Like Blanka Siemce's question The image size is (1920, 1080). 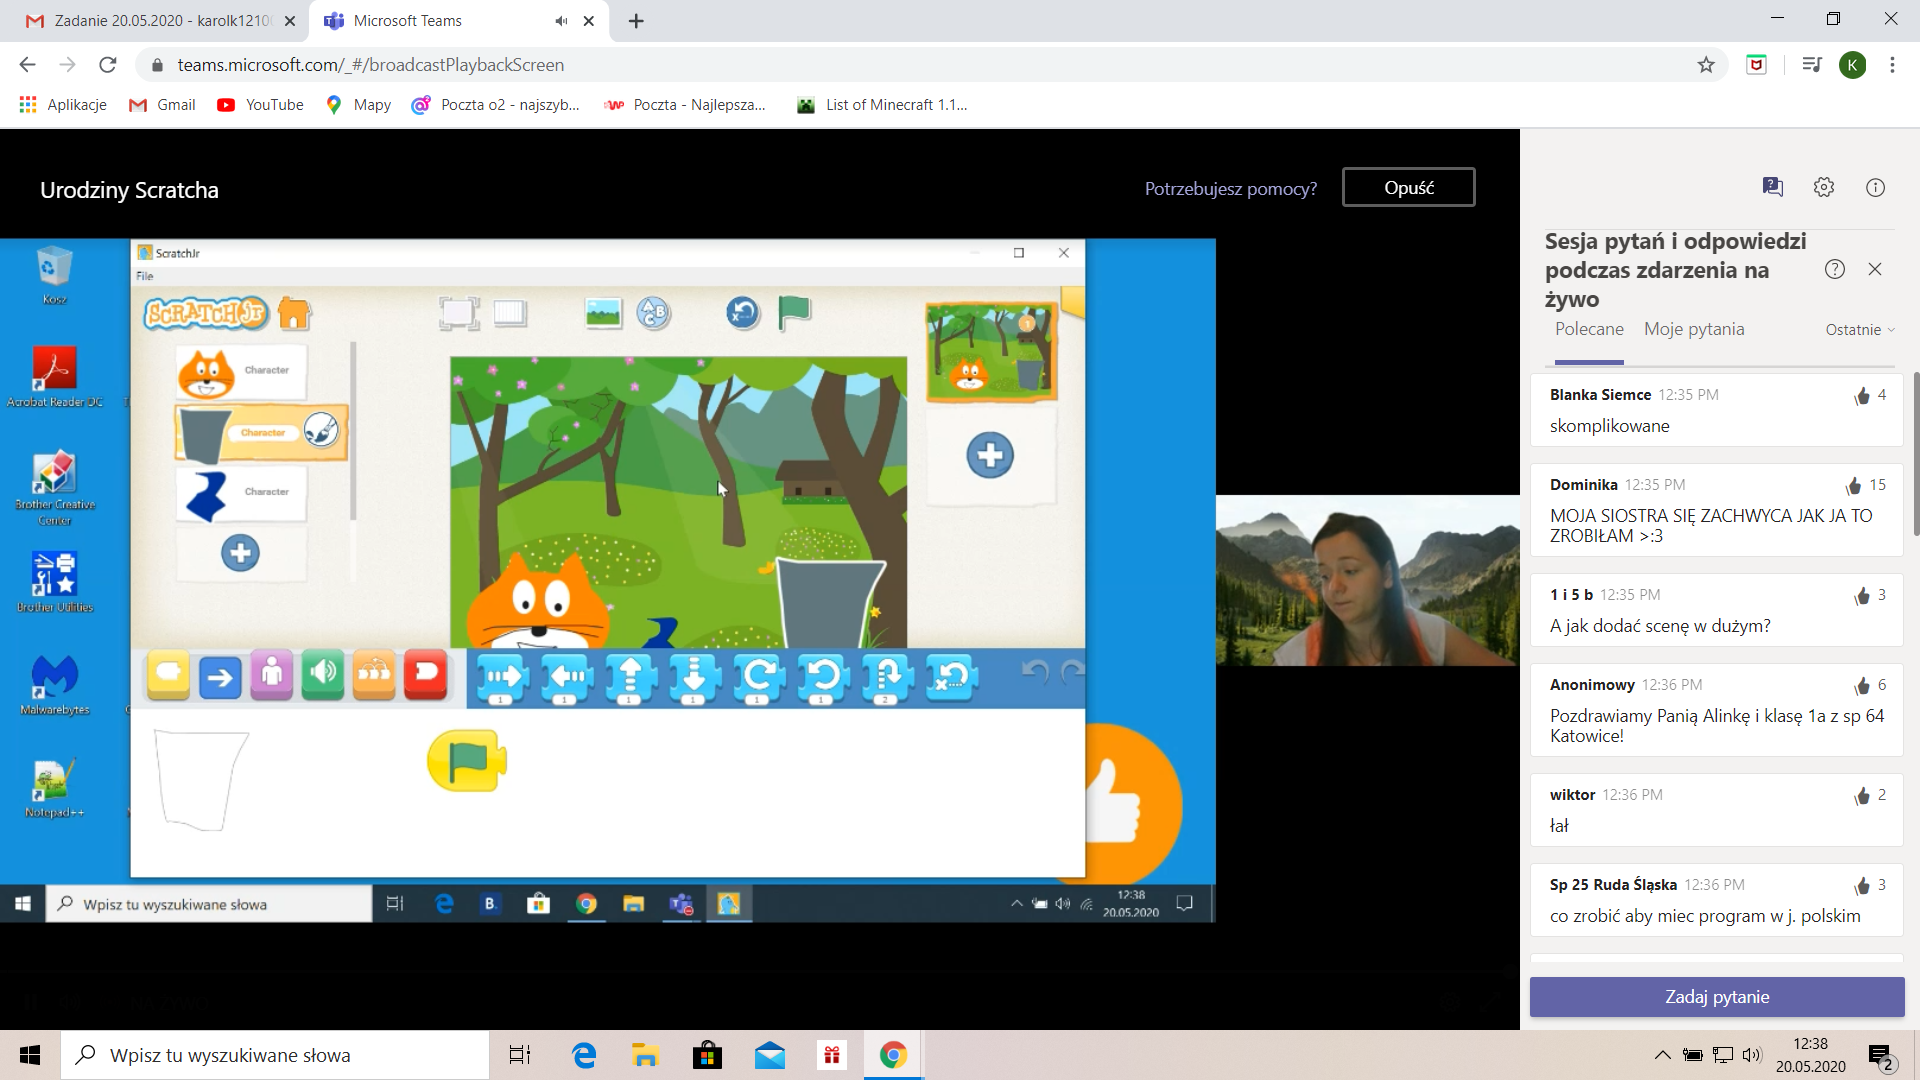point(1862,396)
